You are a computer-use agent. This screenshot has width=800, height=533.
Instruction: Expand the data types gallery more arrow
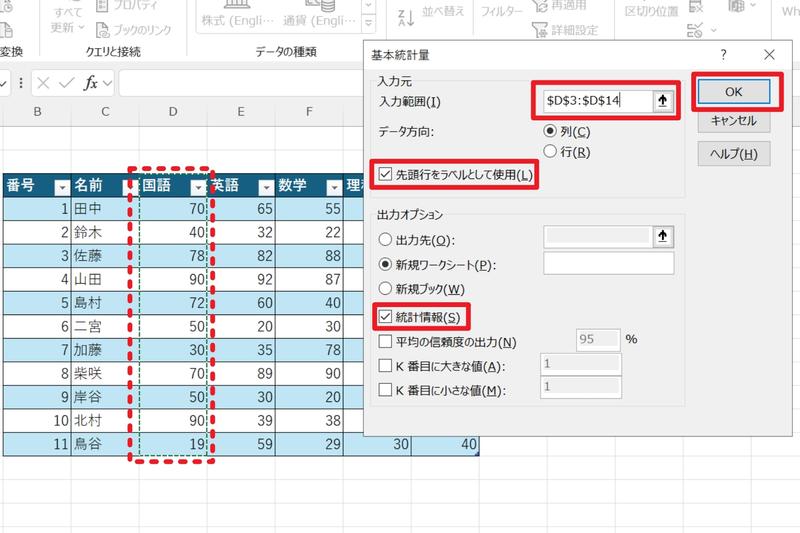(368, 23)
